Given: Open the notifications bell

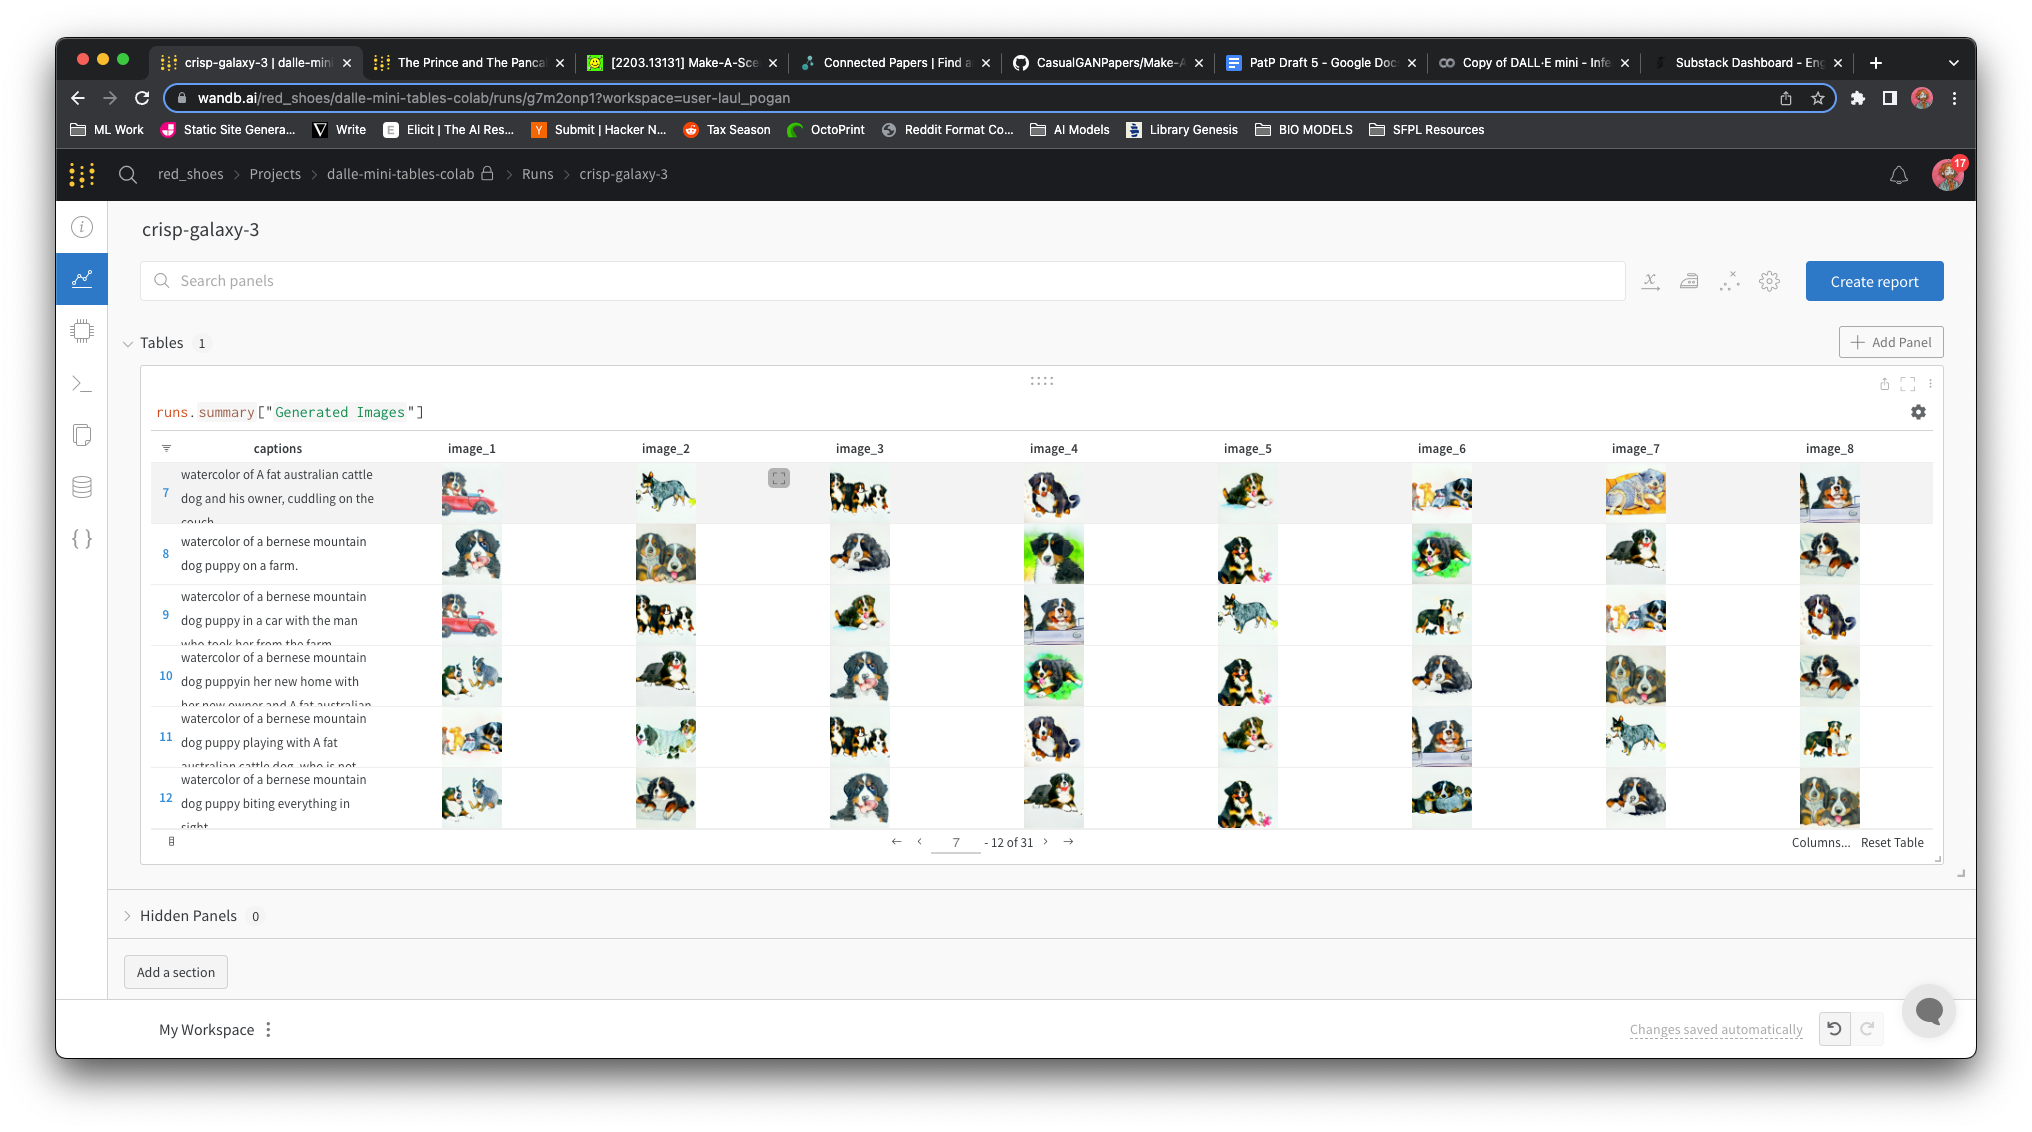Looking at the screenshot, I should (x=1899, y=175).
